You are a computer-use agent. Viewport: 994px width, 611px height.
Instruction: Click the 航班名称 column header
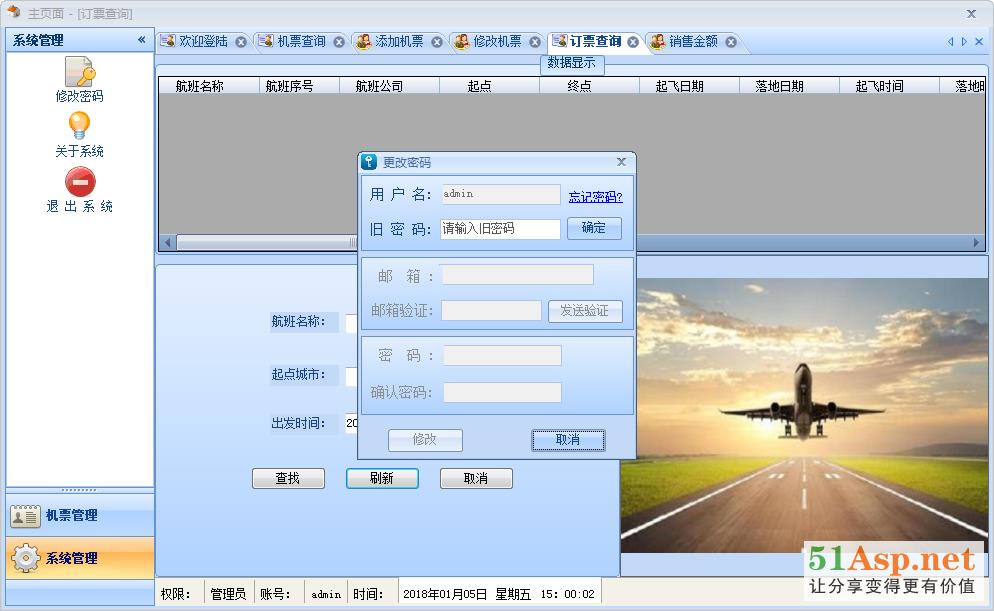point(209,86)
